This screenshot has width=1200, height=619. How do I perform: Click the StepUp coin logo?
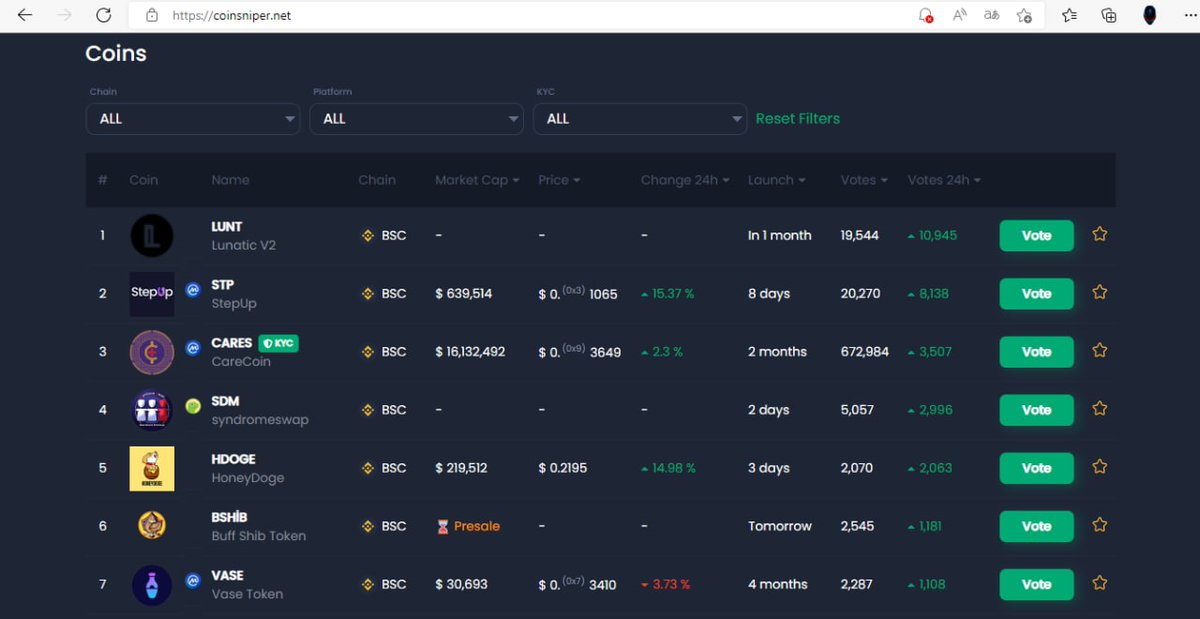pos(152,294)
